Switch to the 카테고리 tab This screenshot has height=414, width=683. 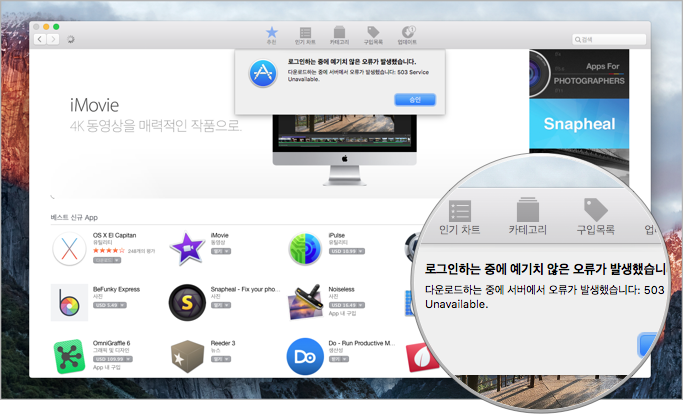coord(339,35)
